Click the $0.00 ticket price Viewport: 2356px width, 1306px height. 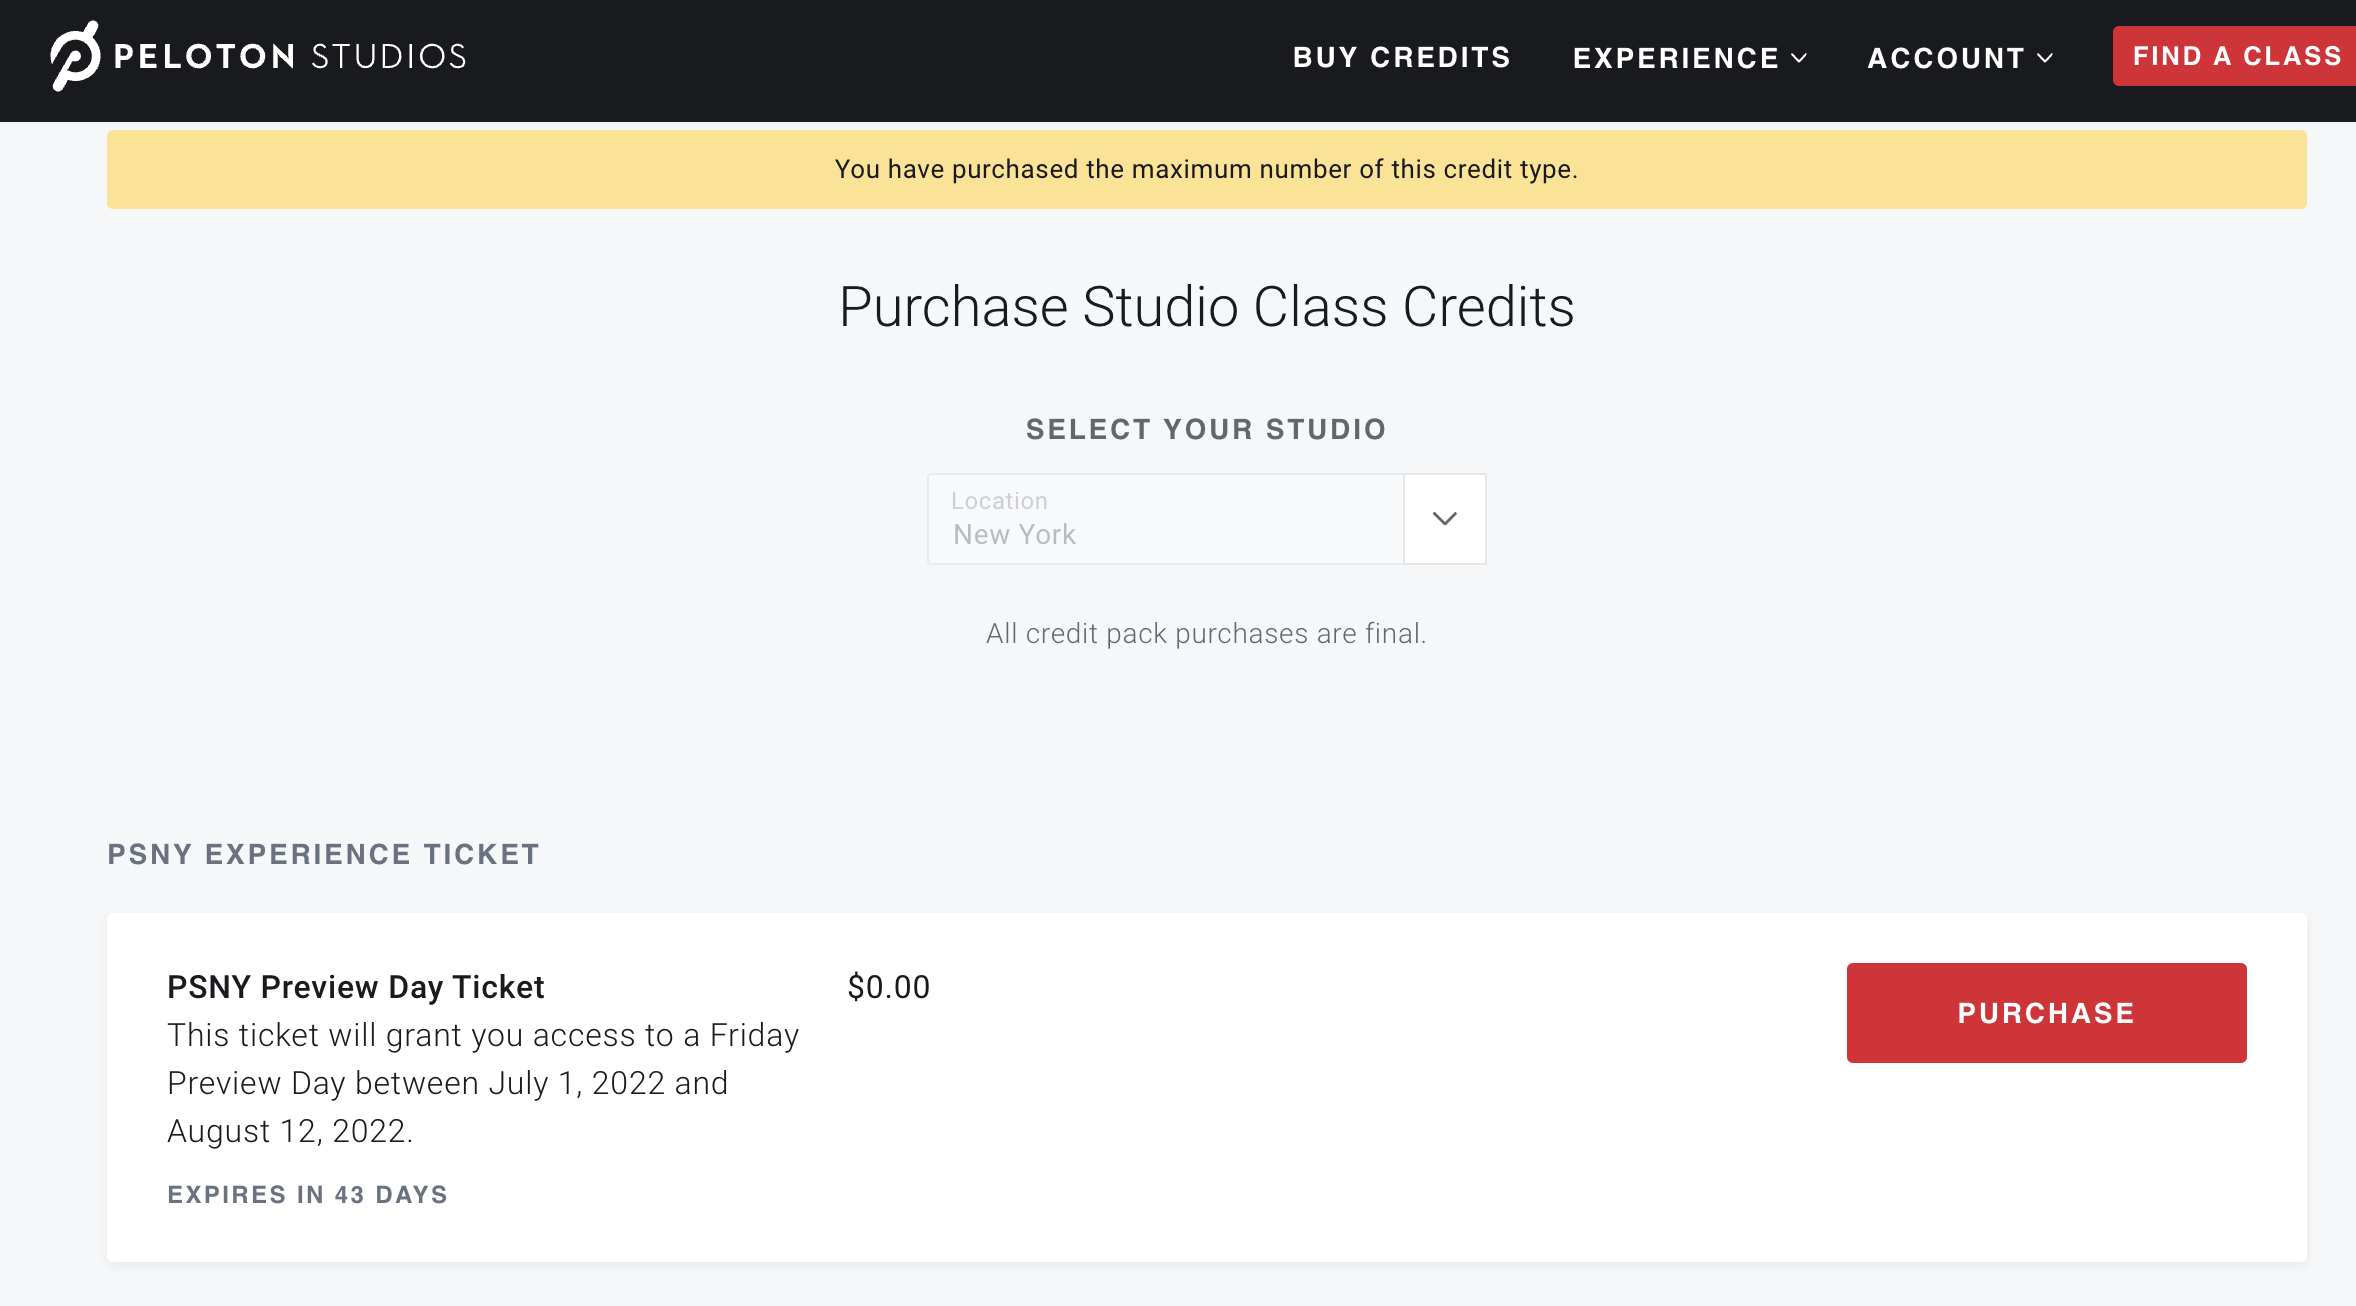point(888,987)
